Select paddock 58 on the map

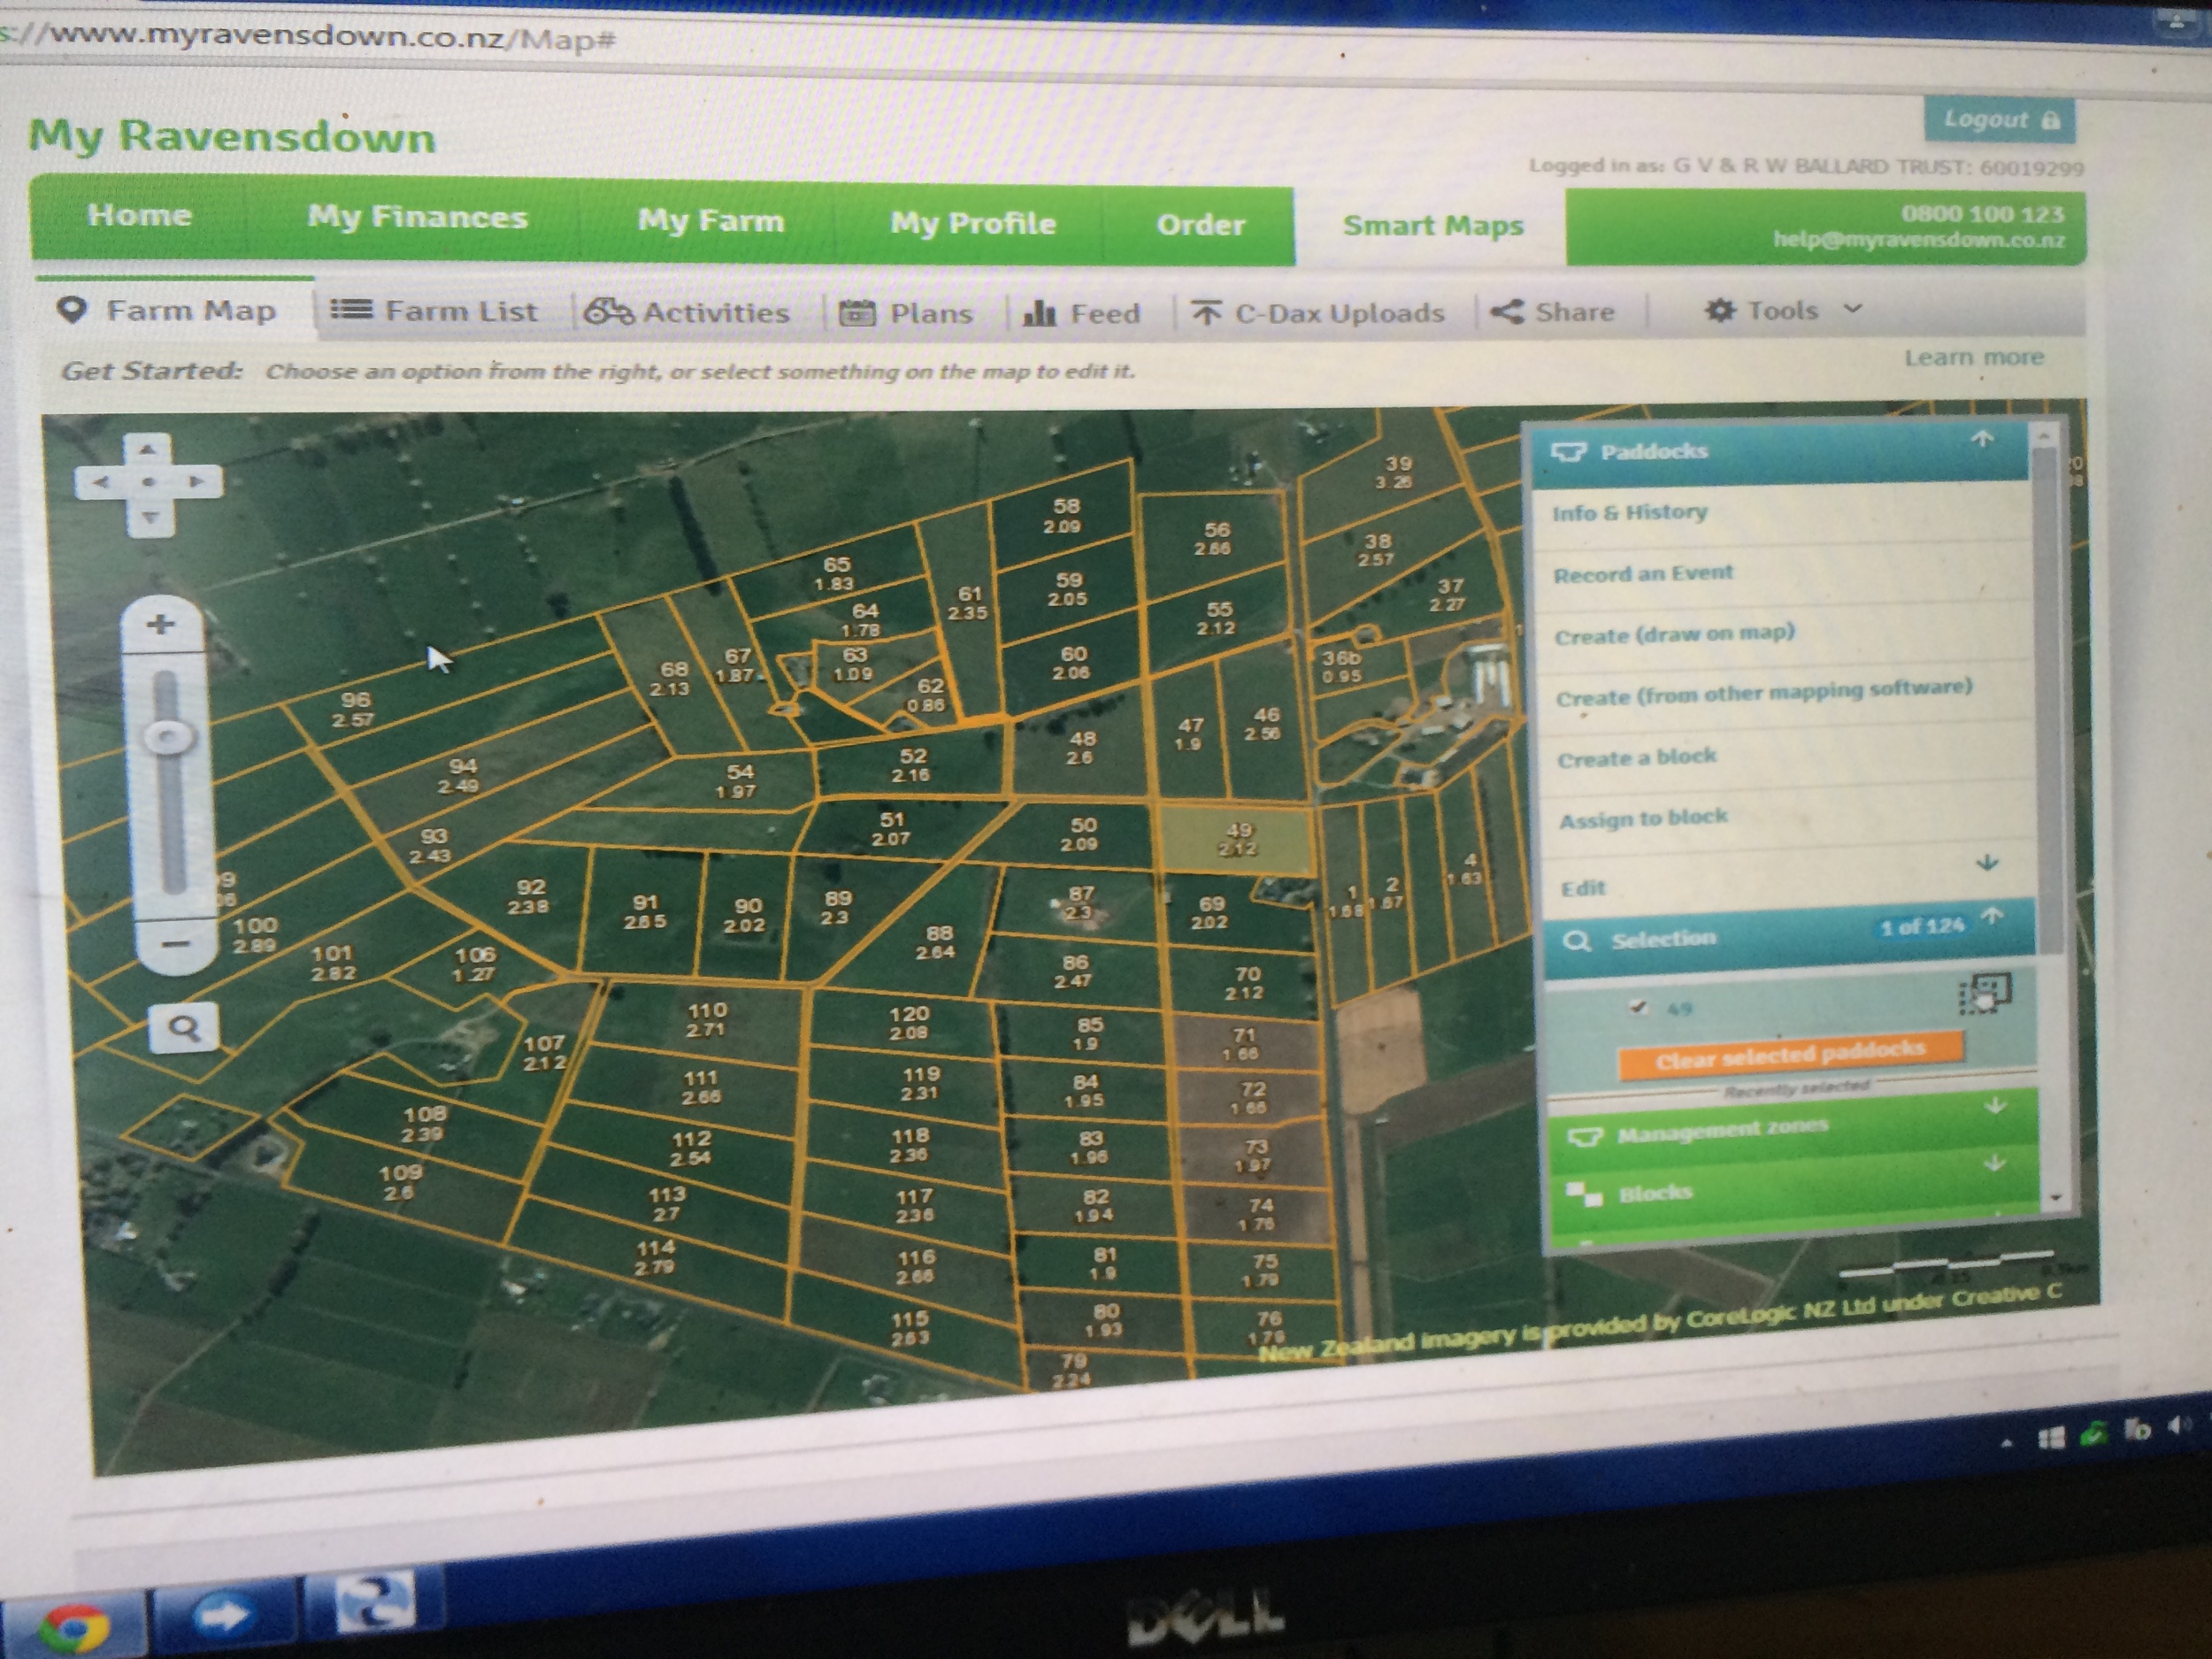tap(1064, 515)
